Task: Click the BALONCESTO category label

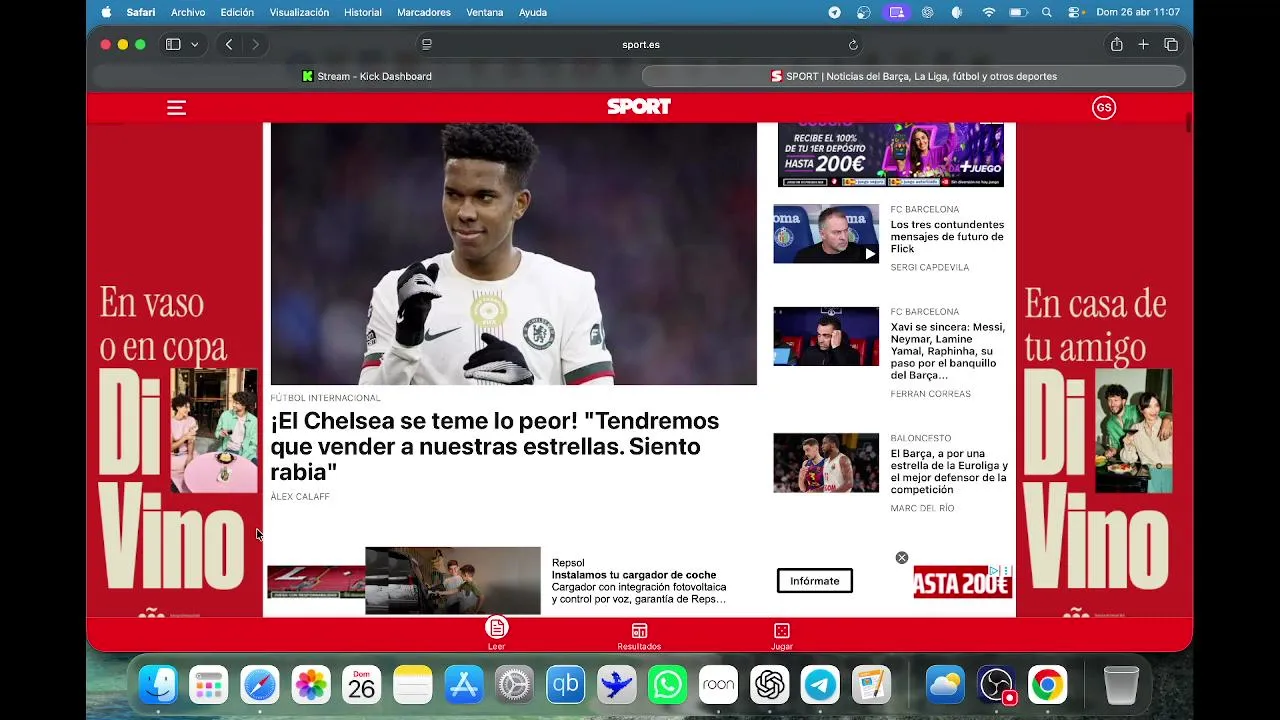Action: 921,438
